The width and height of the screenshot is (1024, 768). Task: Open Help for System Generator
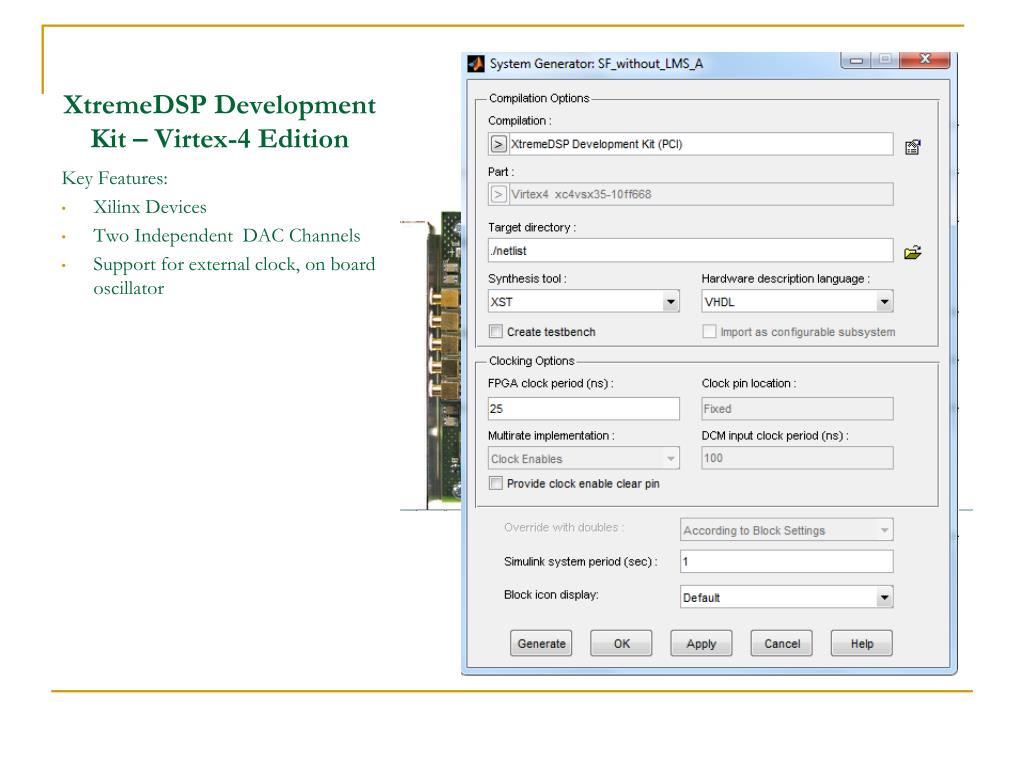pyautogui.click(x=861, y=643)
